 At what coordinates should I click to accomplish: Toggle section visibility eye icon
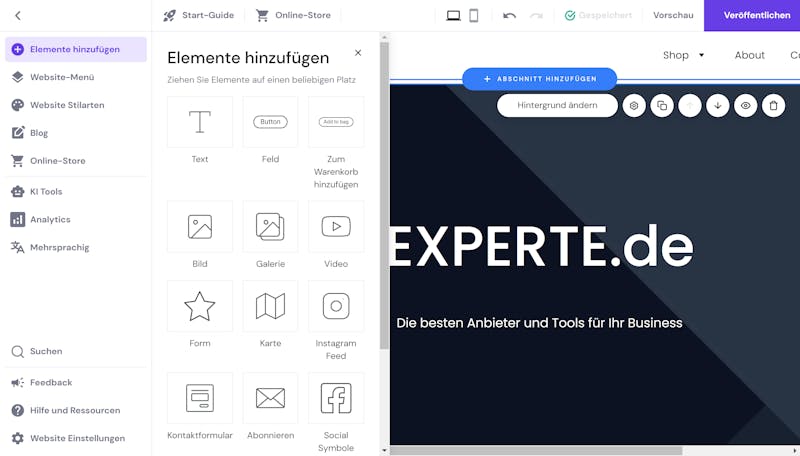coord(745,106)
